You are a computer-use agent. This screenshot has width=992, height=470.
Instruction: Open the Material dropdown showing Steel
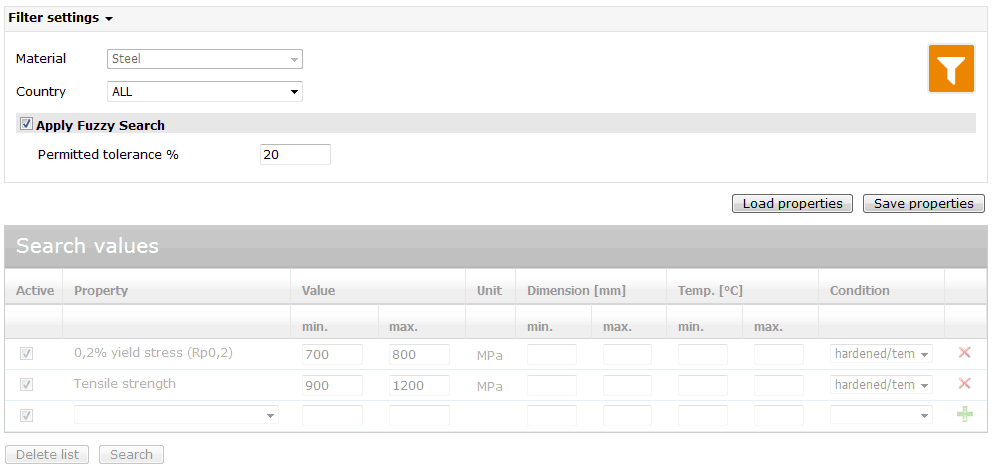click(204, 59)
